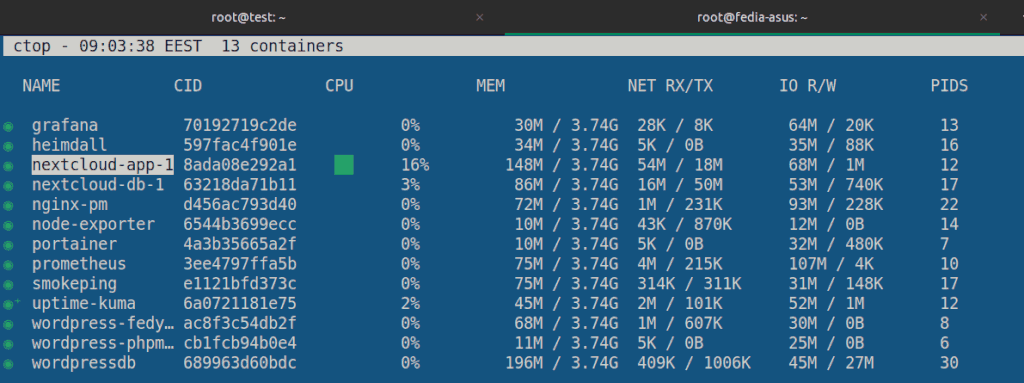This screenshot has height=383, width=1024.
Task: Click the 314K / 311K network value
Action: coord(690,284)
